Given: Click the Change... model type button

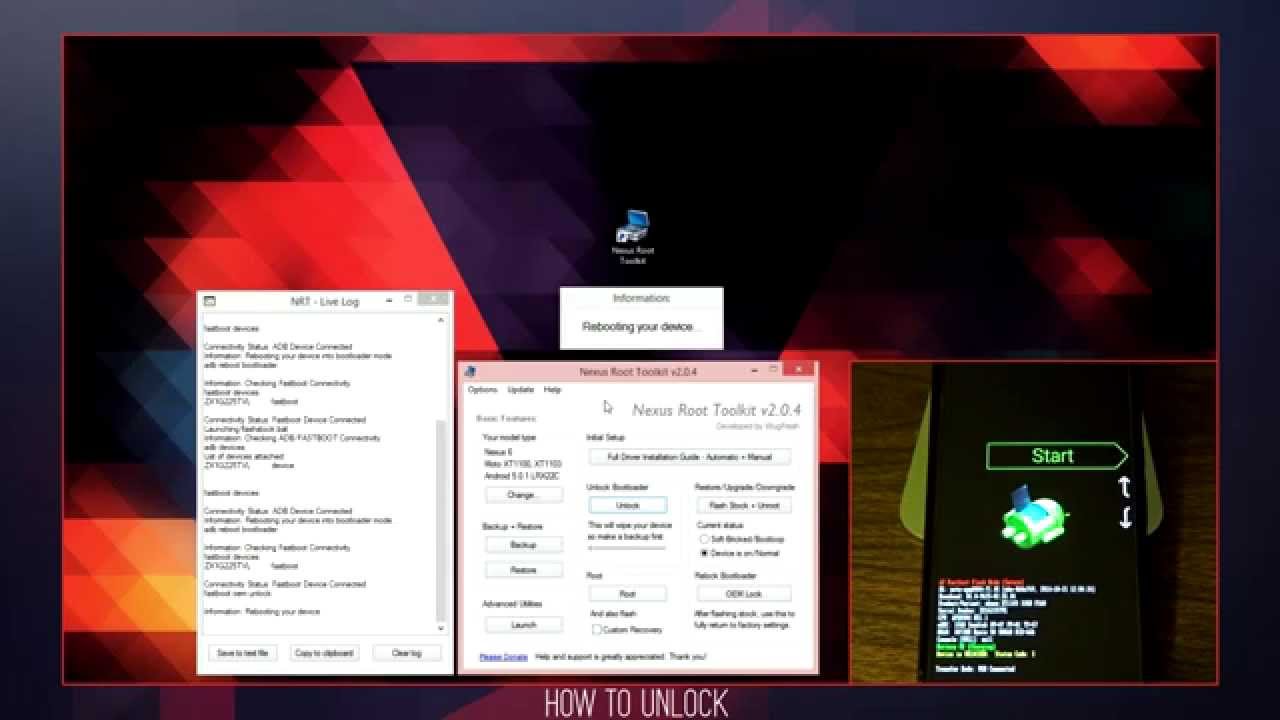Looking at the screenshot, I should click(523, 495).
